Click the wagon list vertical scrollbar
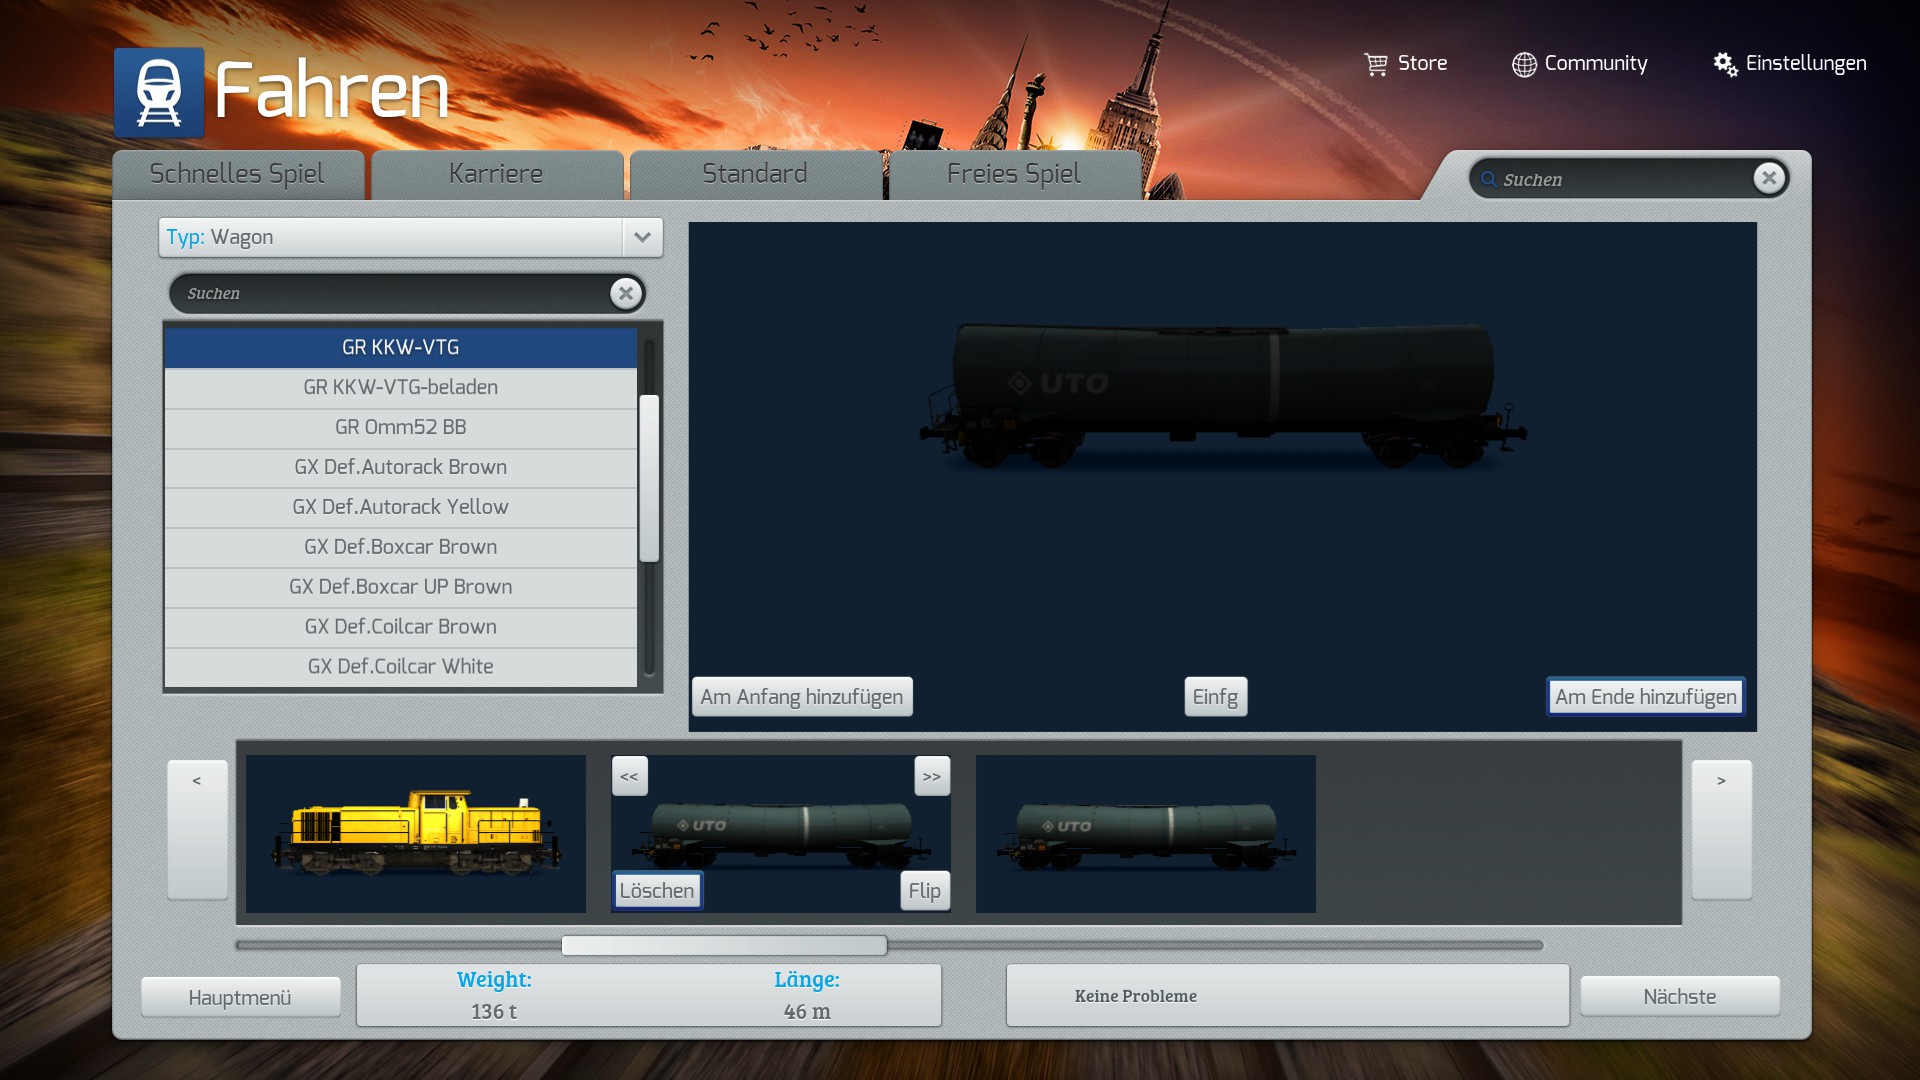The image size is (1920, 1080). pyautogui.click(x=649, y=478)
